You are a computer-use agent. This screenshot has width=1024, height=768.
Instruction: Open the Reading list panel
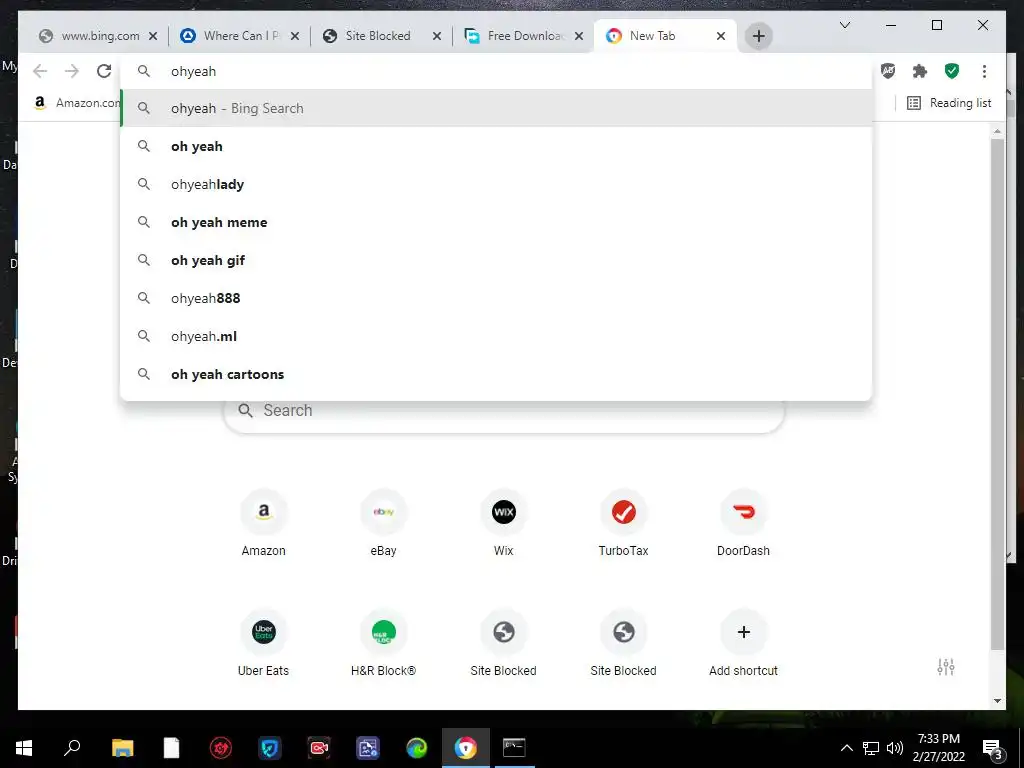coord(949,103)
